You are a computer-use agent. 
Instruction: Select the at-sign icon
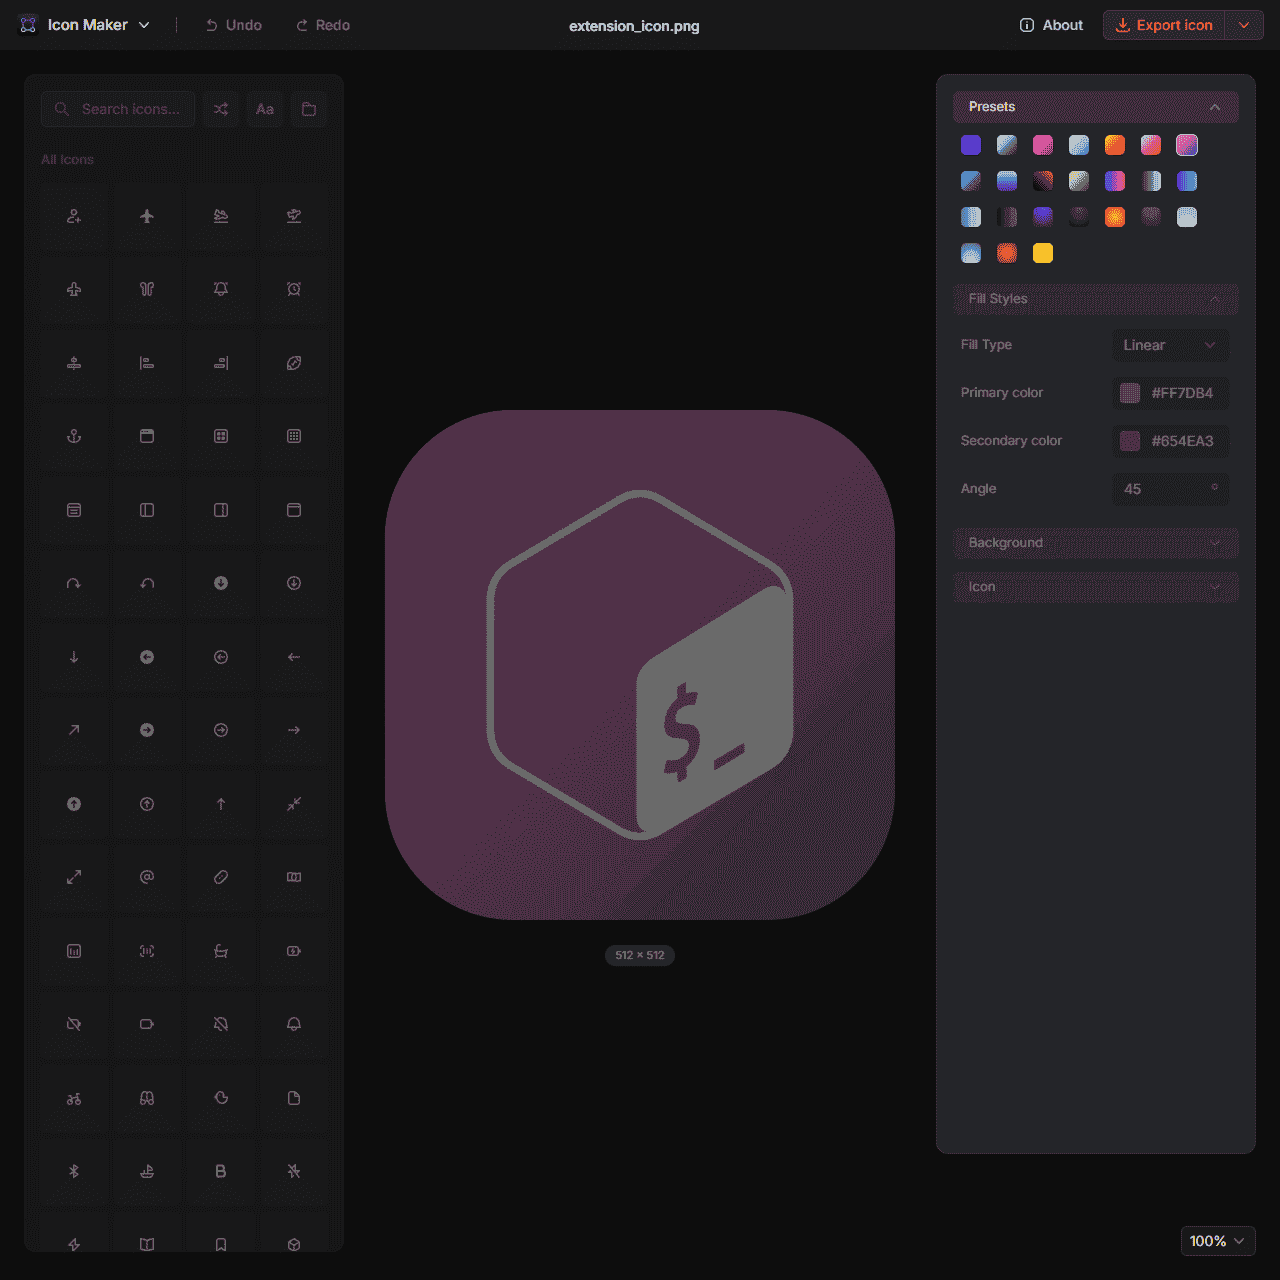(147, 877)
